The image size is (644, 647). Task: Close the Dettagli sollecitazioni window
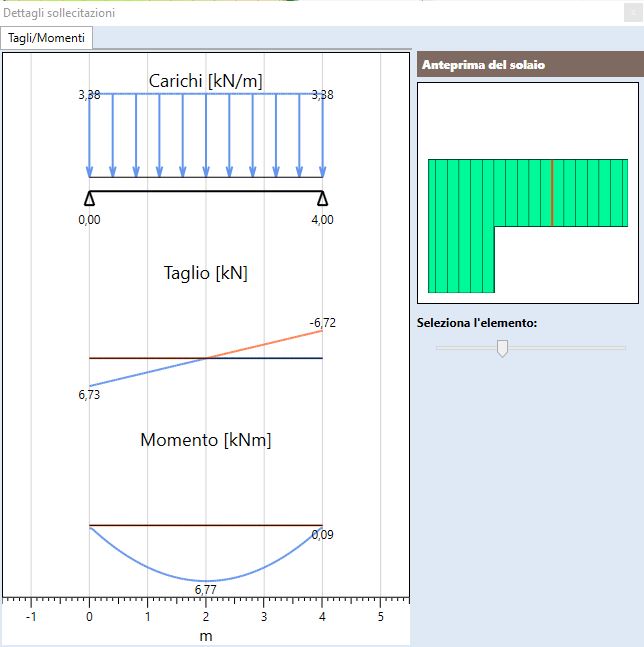tap(633, 13)
